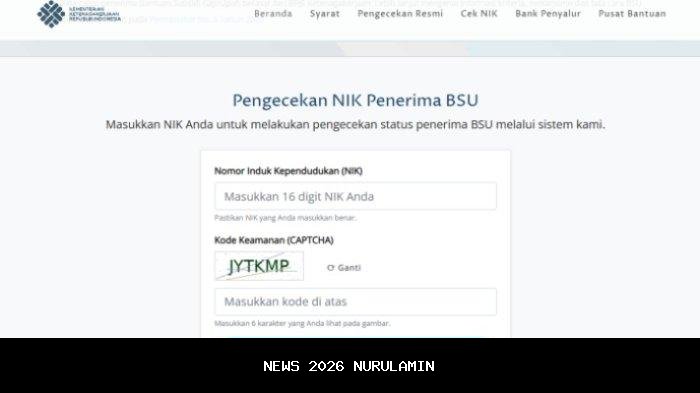Open Pusat Bantuan menu item

pos(632,14)
